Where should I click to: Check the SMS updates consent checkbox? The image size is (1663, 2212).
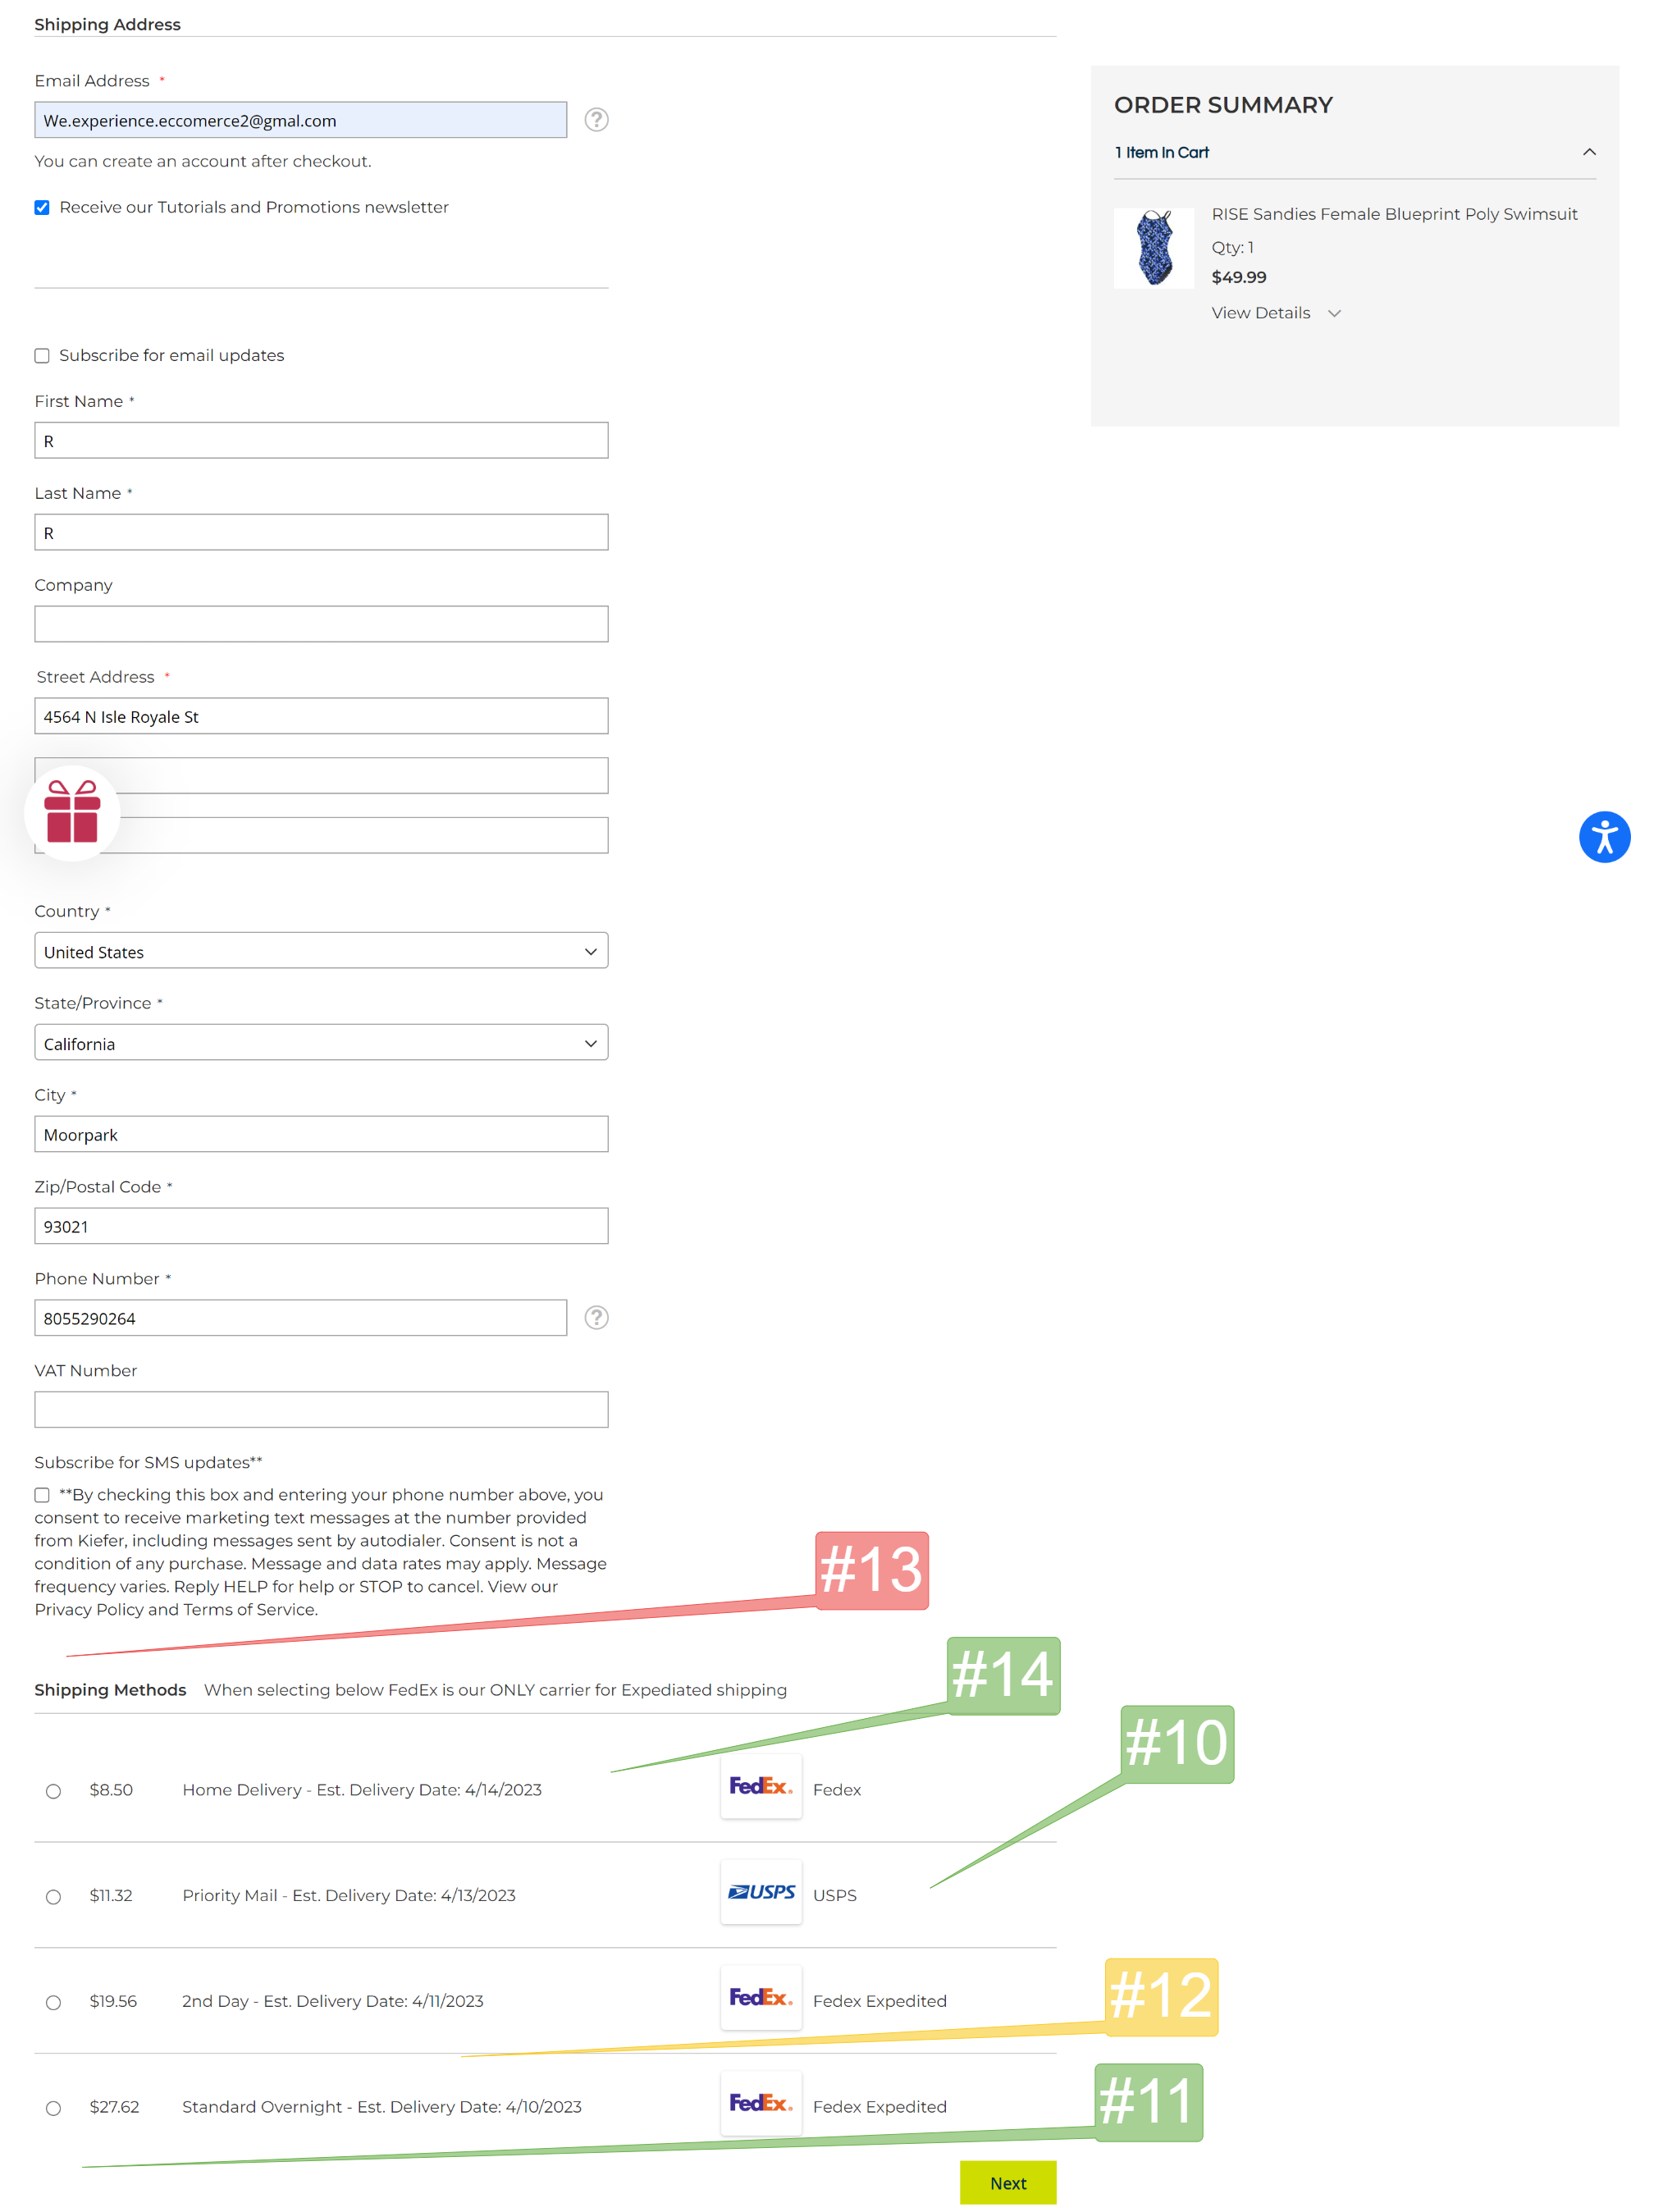coord(42,1496)
